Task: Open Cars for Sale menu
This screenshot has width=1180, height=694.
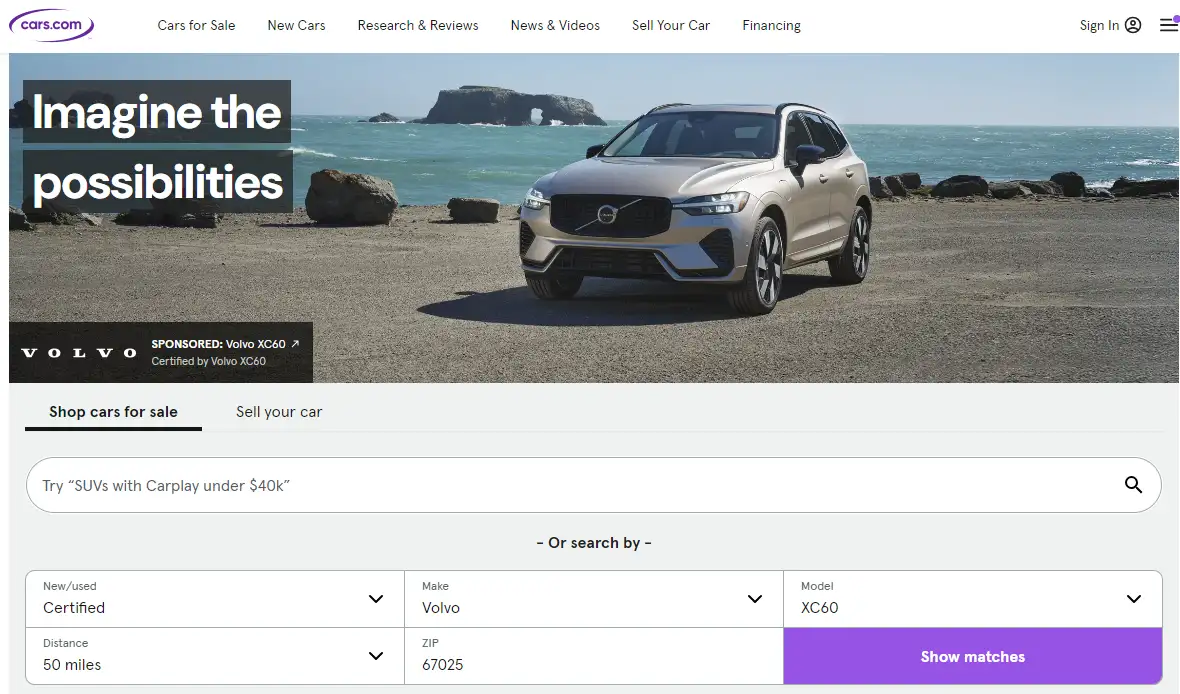Action: pyautogui.click(x=196, y=25)
